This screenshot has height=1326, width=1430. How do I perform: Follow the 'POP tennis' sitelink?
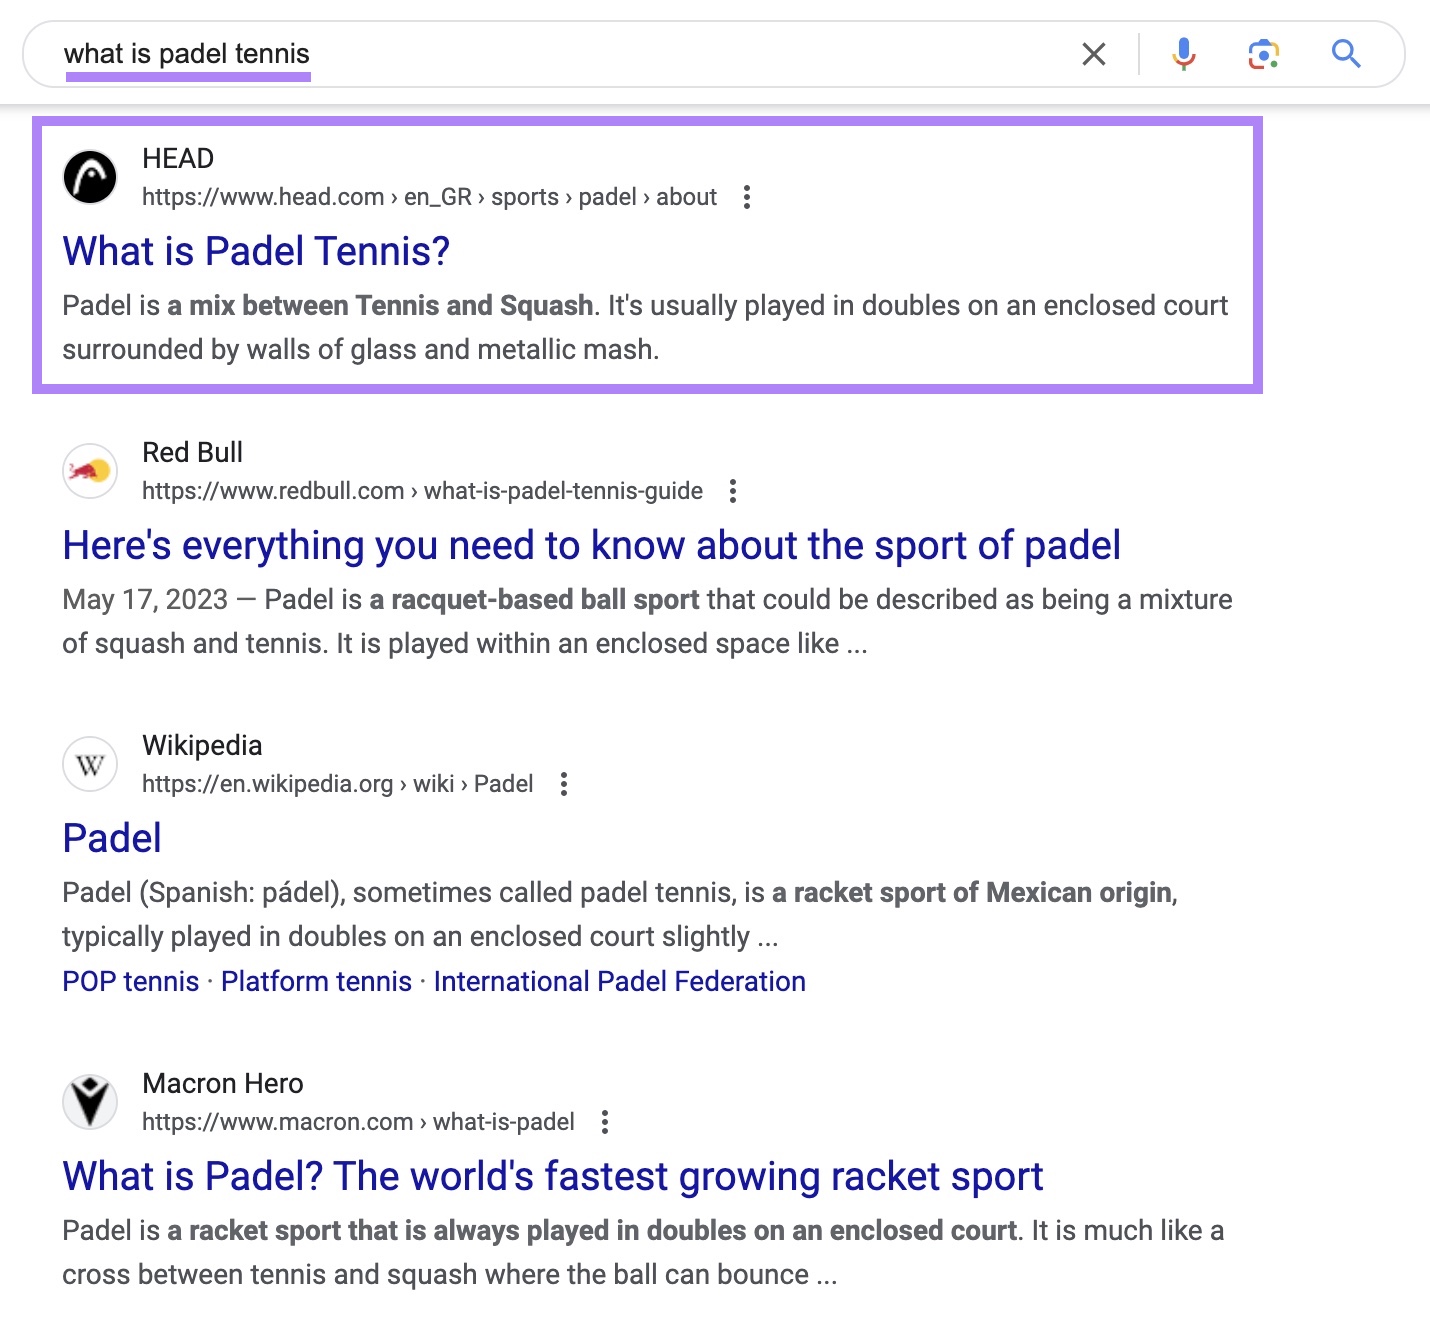(130, 981)
